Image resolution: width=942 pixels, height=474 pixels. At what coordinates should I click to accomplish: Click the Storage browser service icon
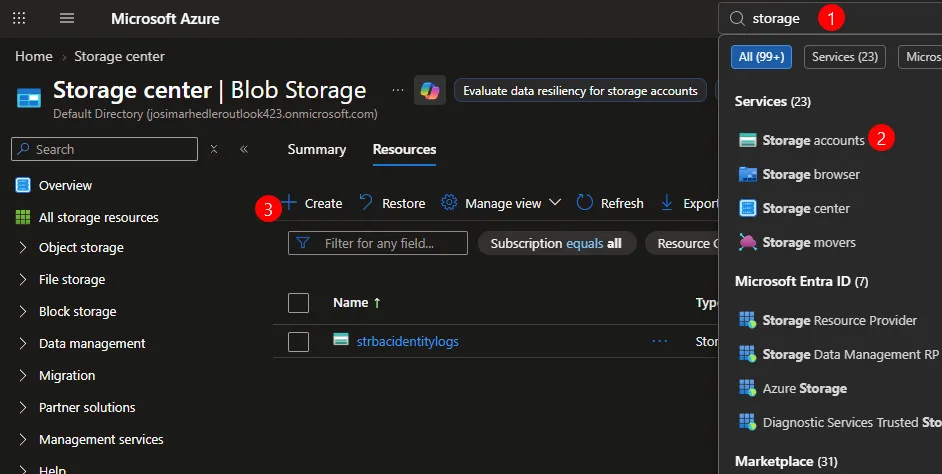tap(747, 174)
